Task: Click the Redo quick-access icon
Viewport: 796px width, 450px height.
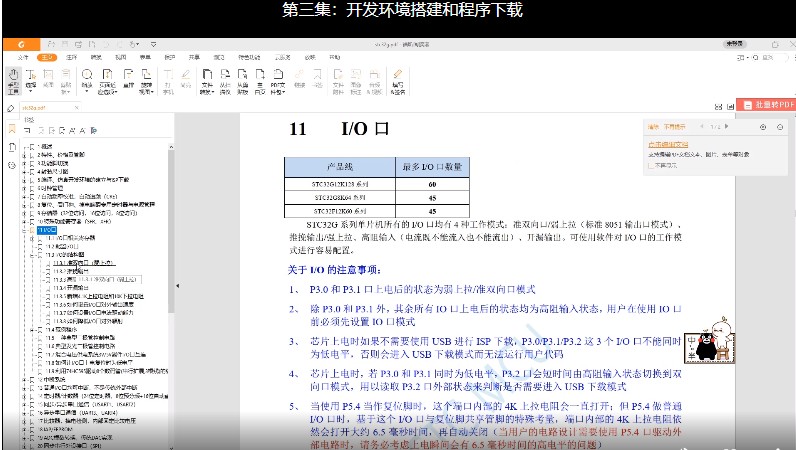Action: pyautogui.click(x=120, y=45)
